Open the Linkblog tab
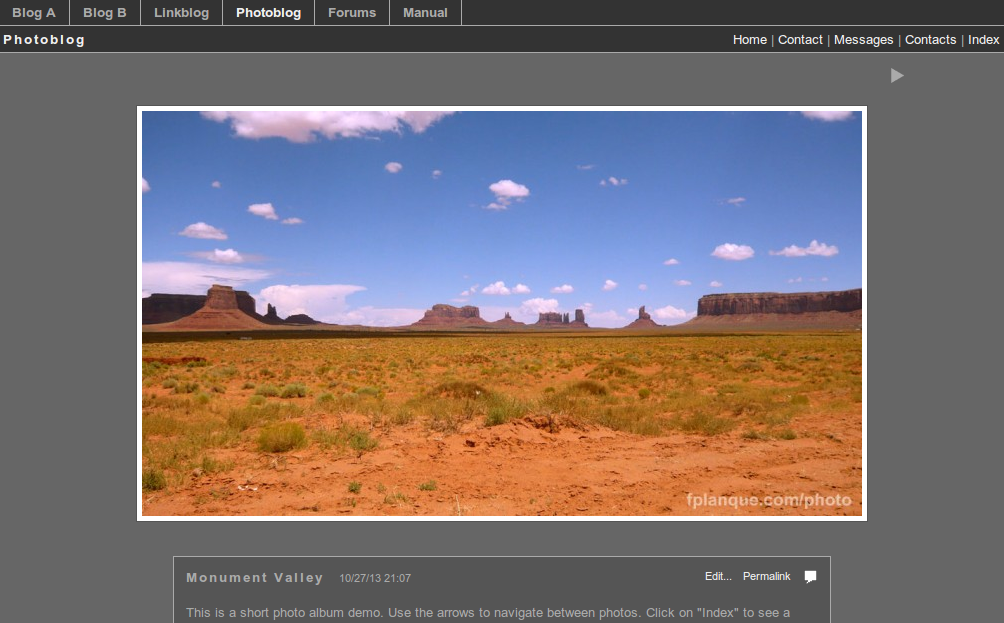The width and height of the screenshot is (1004, 623). (181, 13)
